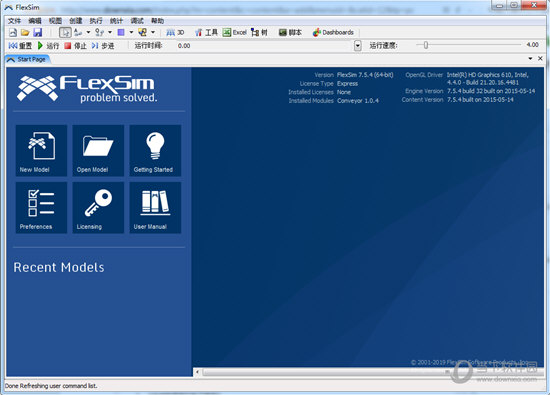Click the License Type value Express
Screen dimensions: 550x395
347,83
